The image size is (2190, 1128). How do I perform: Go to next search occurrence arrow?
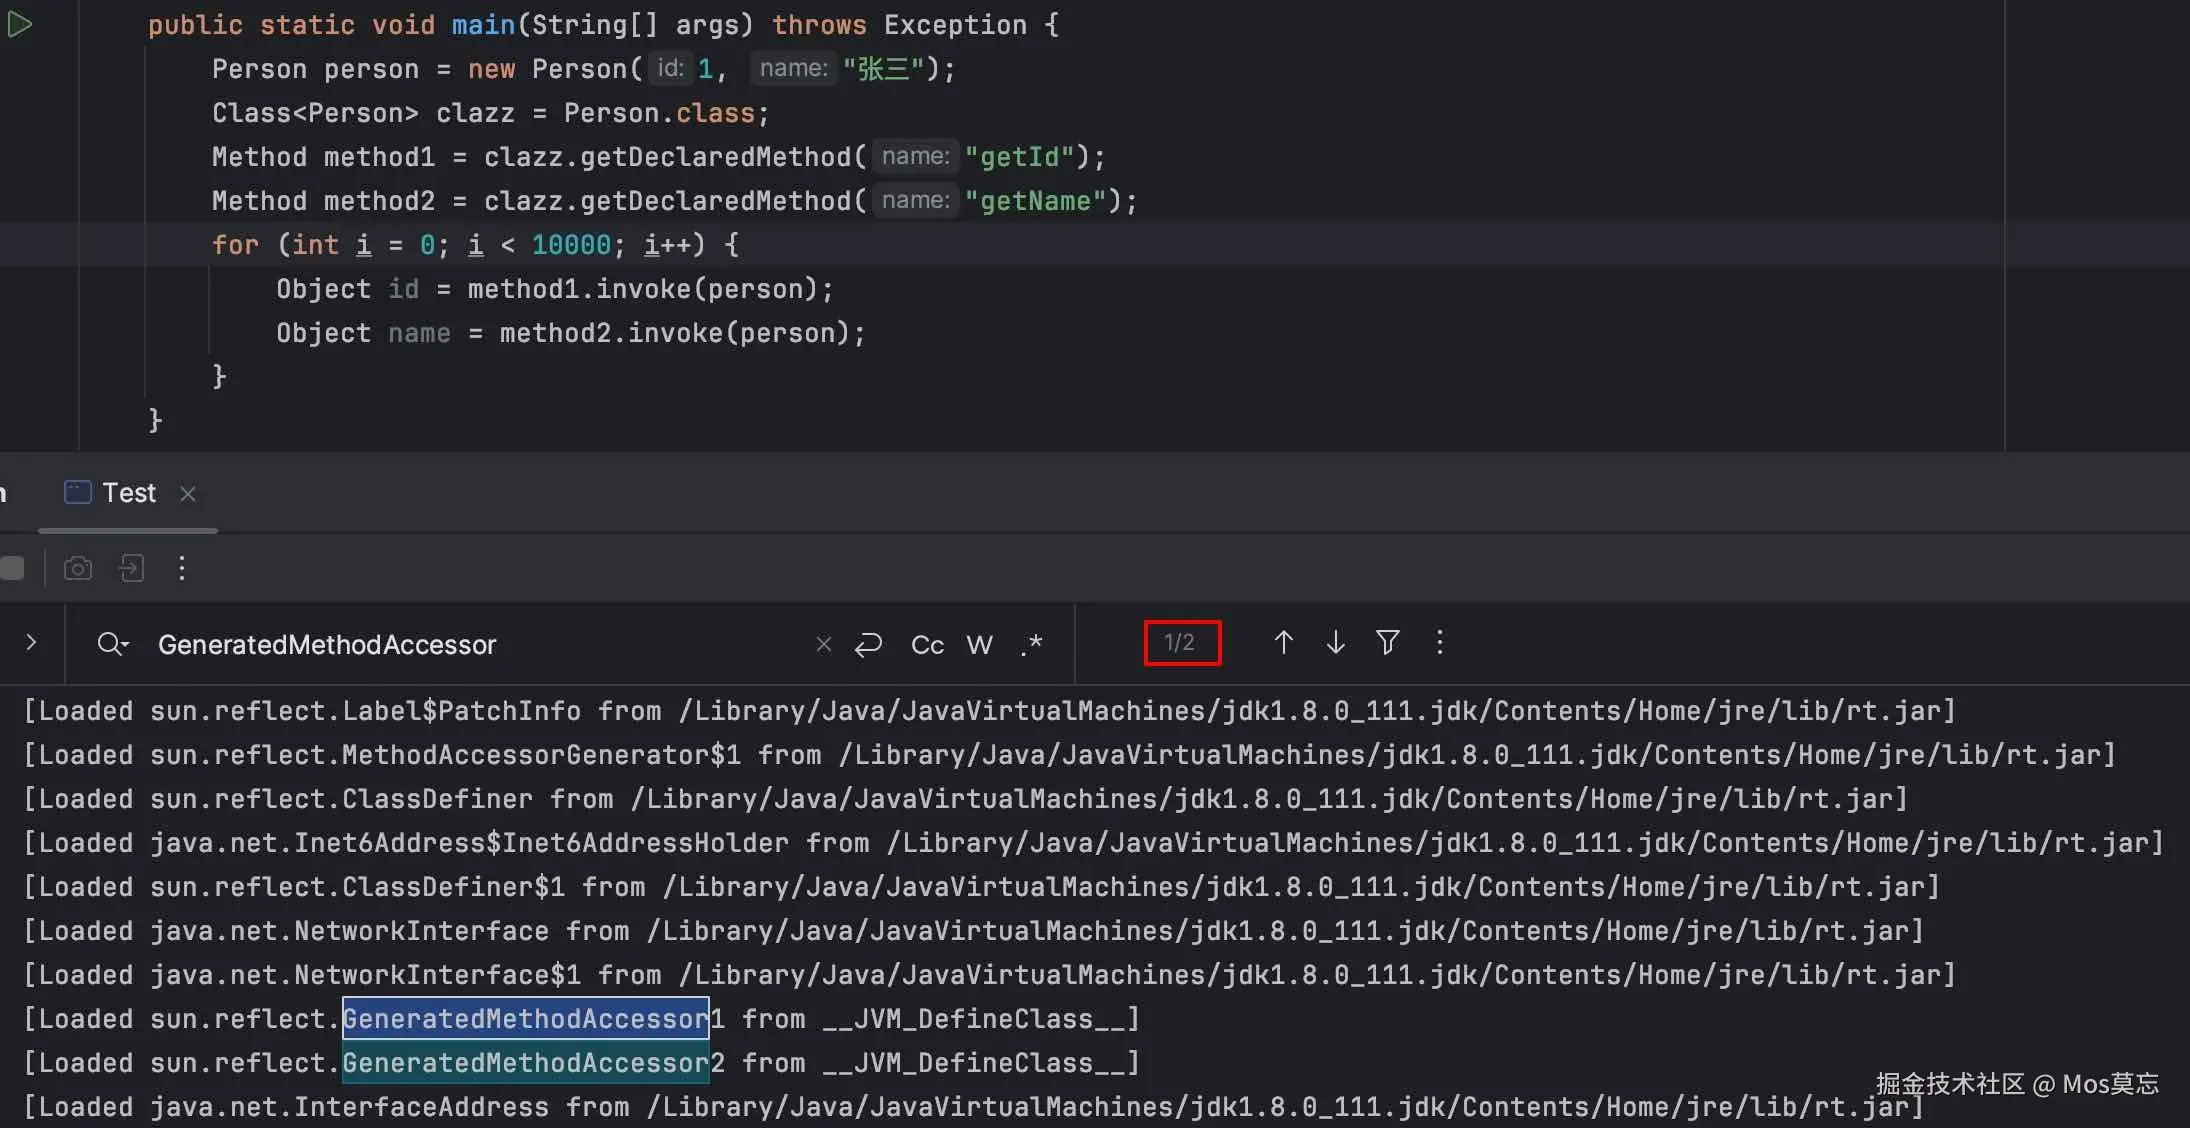[1335, 643]
